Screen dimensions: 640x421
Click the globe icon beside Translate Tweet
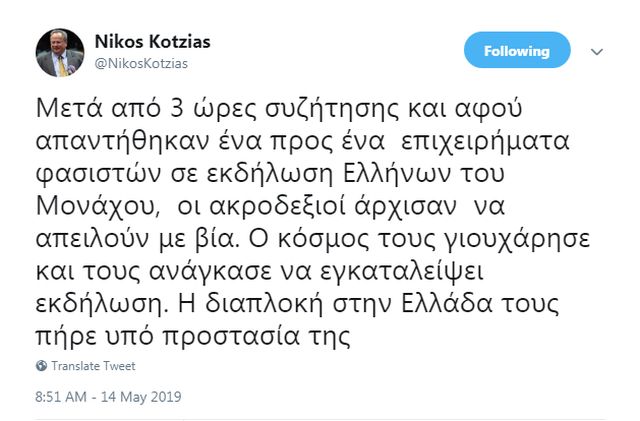click(x=41, y=366)
